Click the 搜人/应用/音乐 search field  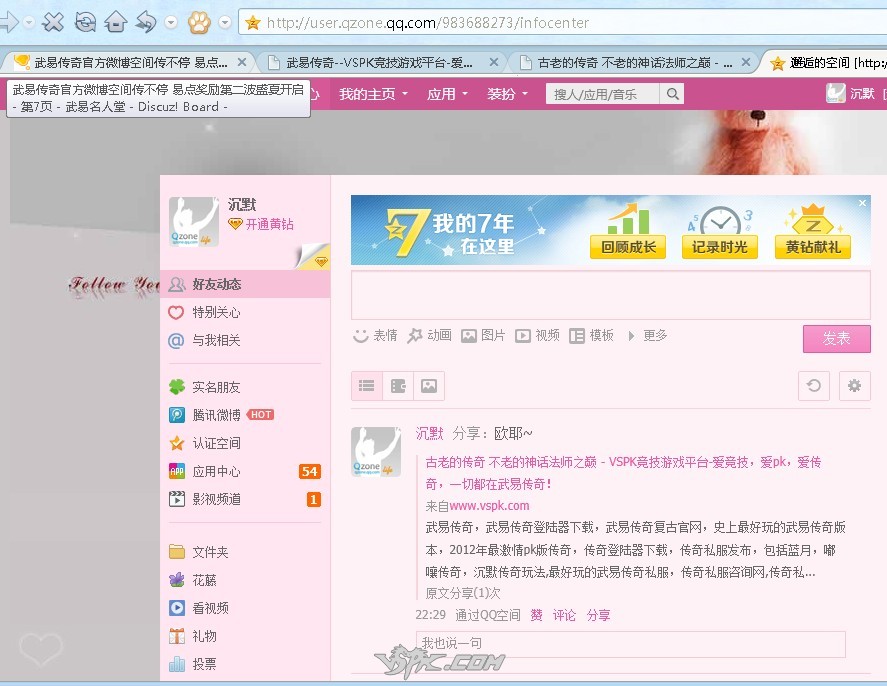click(x=602, y=94)
